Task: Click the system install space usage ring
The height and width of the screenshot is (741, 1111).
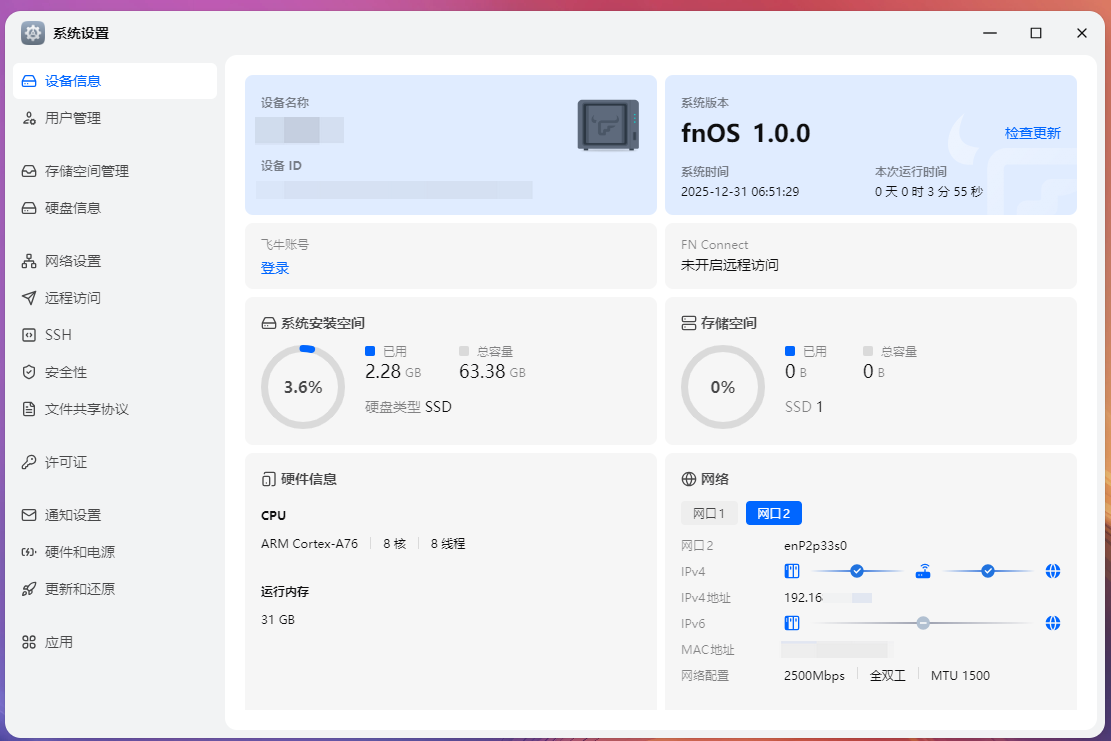Action: (x=303, y=387)
